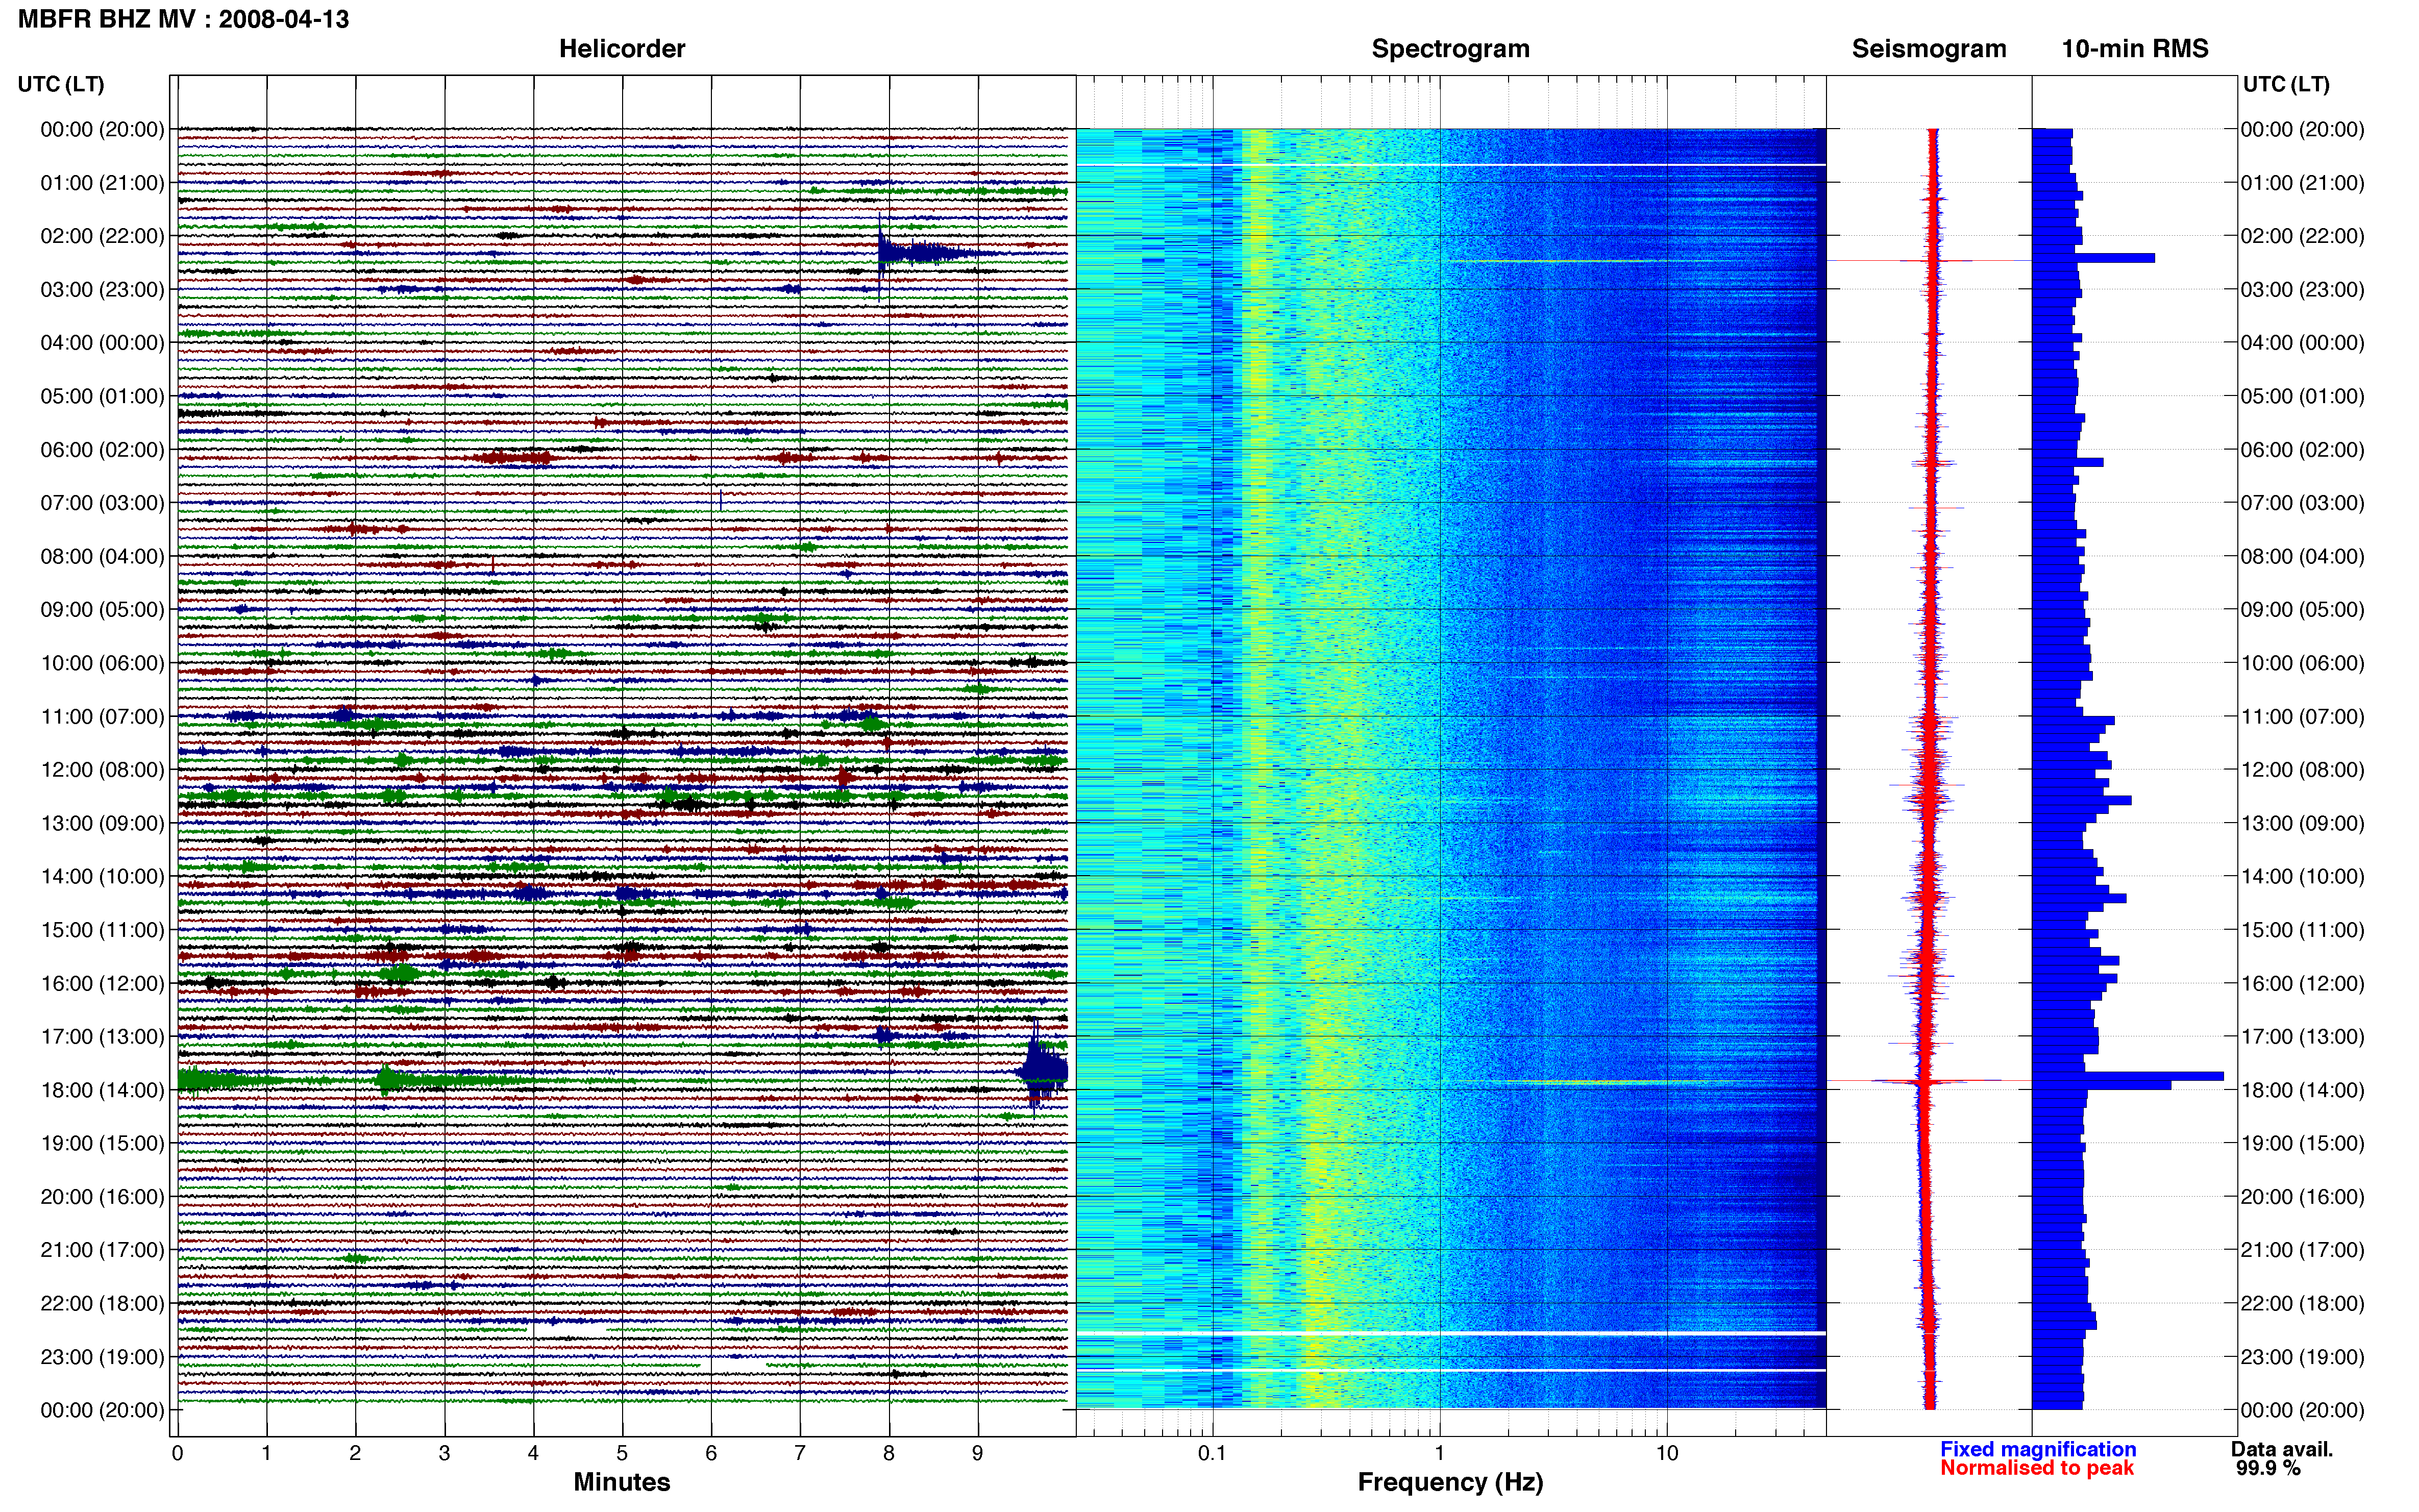Click the 'Frequency (Hz)' x-axis label
Image resolution: width=2419 pixels, height=1512 pixels.
pos(1450,1482)
